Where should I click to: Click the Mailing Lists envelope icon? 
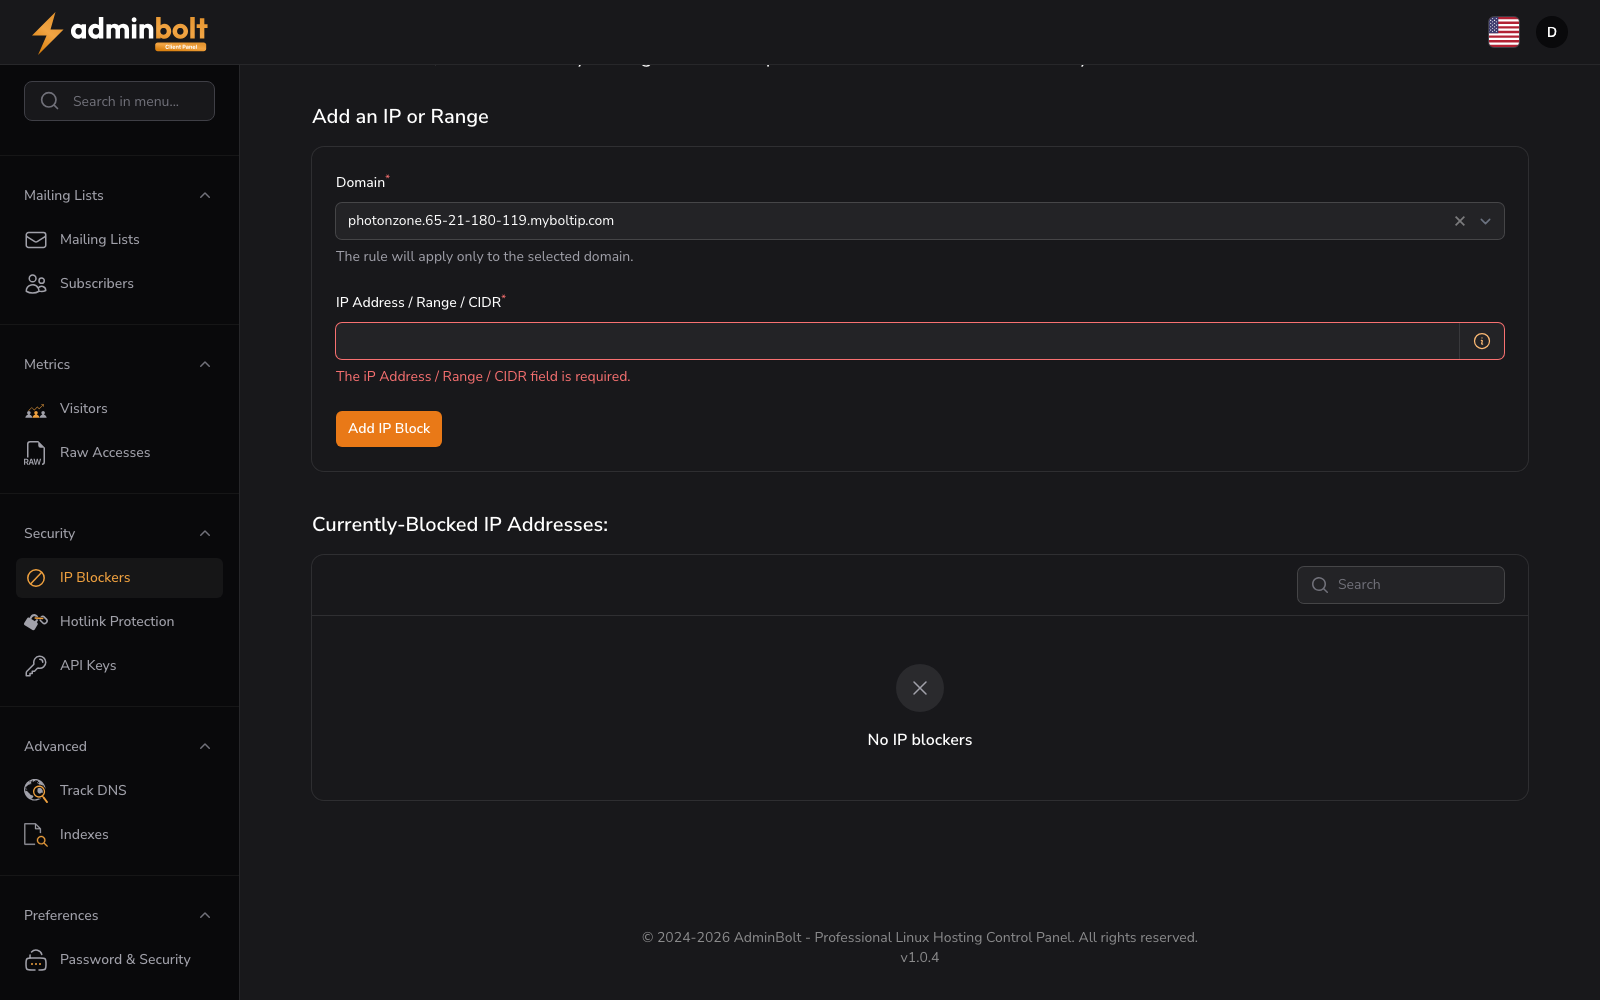click(36, 240)
